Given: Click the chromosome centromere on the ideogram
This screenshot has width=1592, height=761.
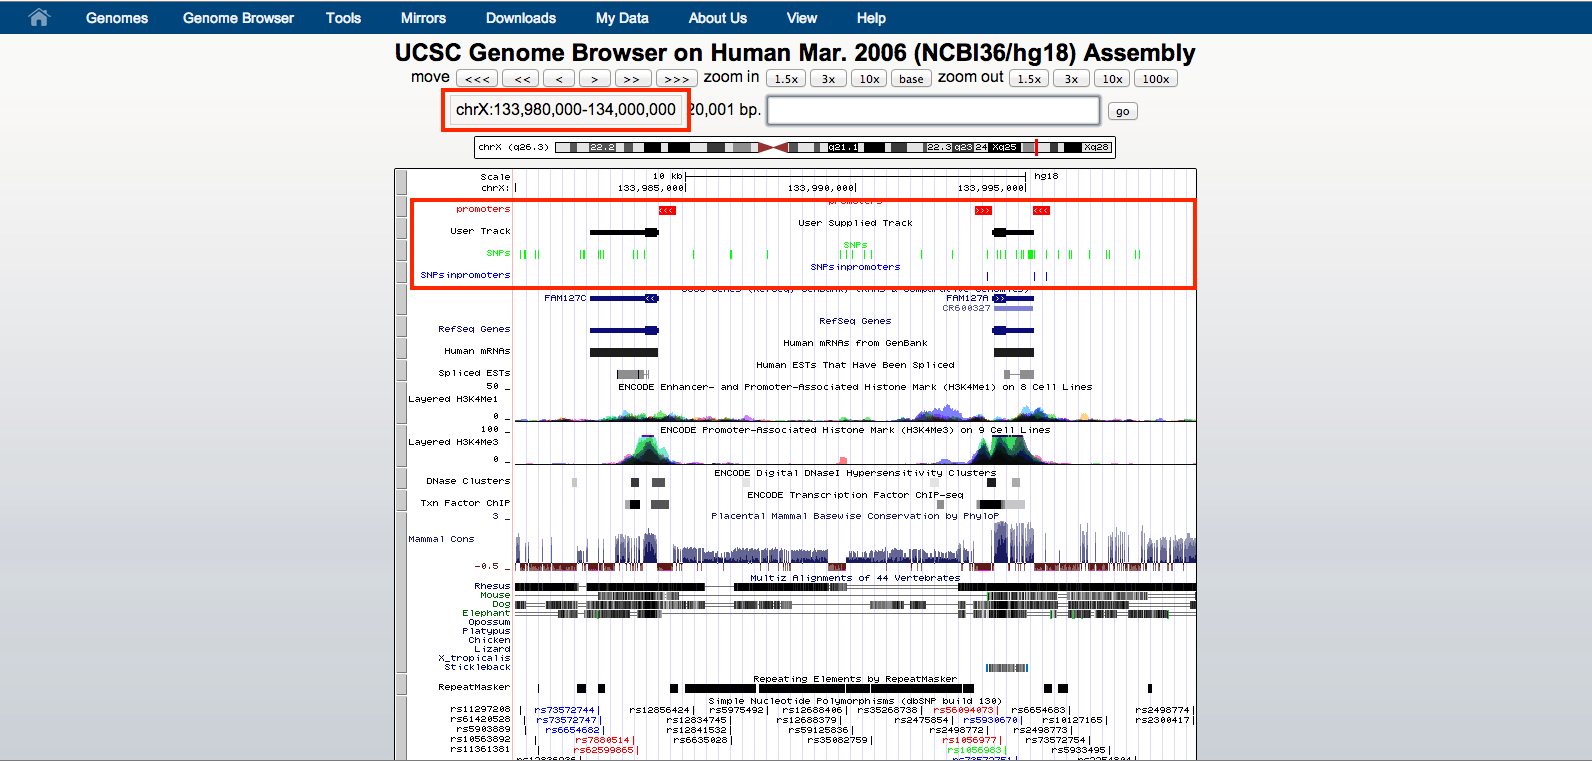Looking at the screenshot, I should coord(773,147).
